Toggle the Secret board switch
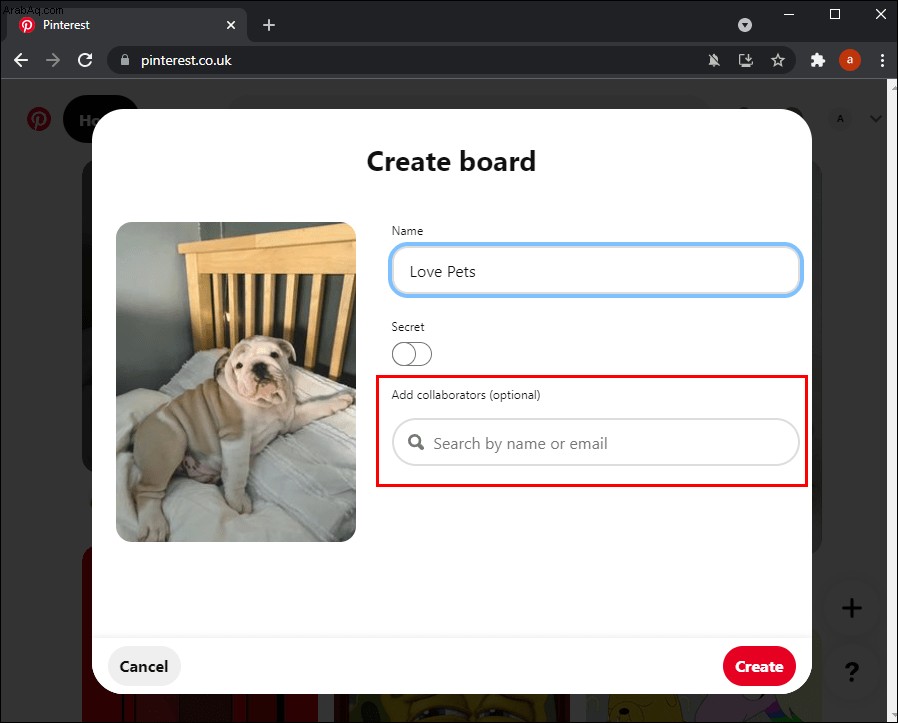The image size is (898, 723). pos(412,354)
